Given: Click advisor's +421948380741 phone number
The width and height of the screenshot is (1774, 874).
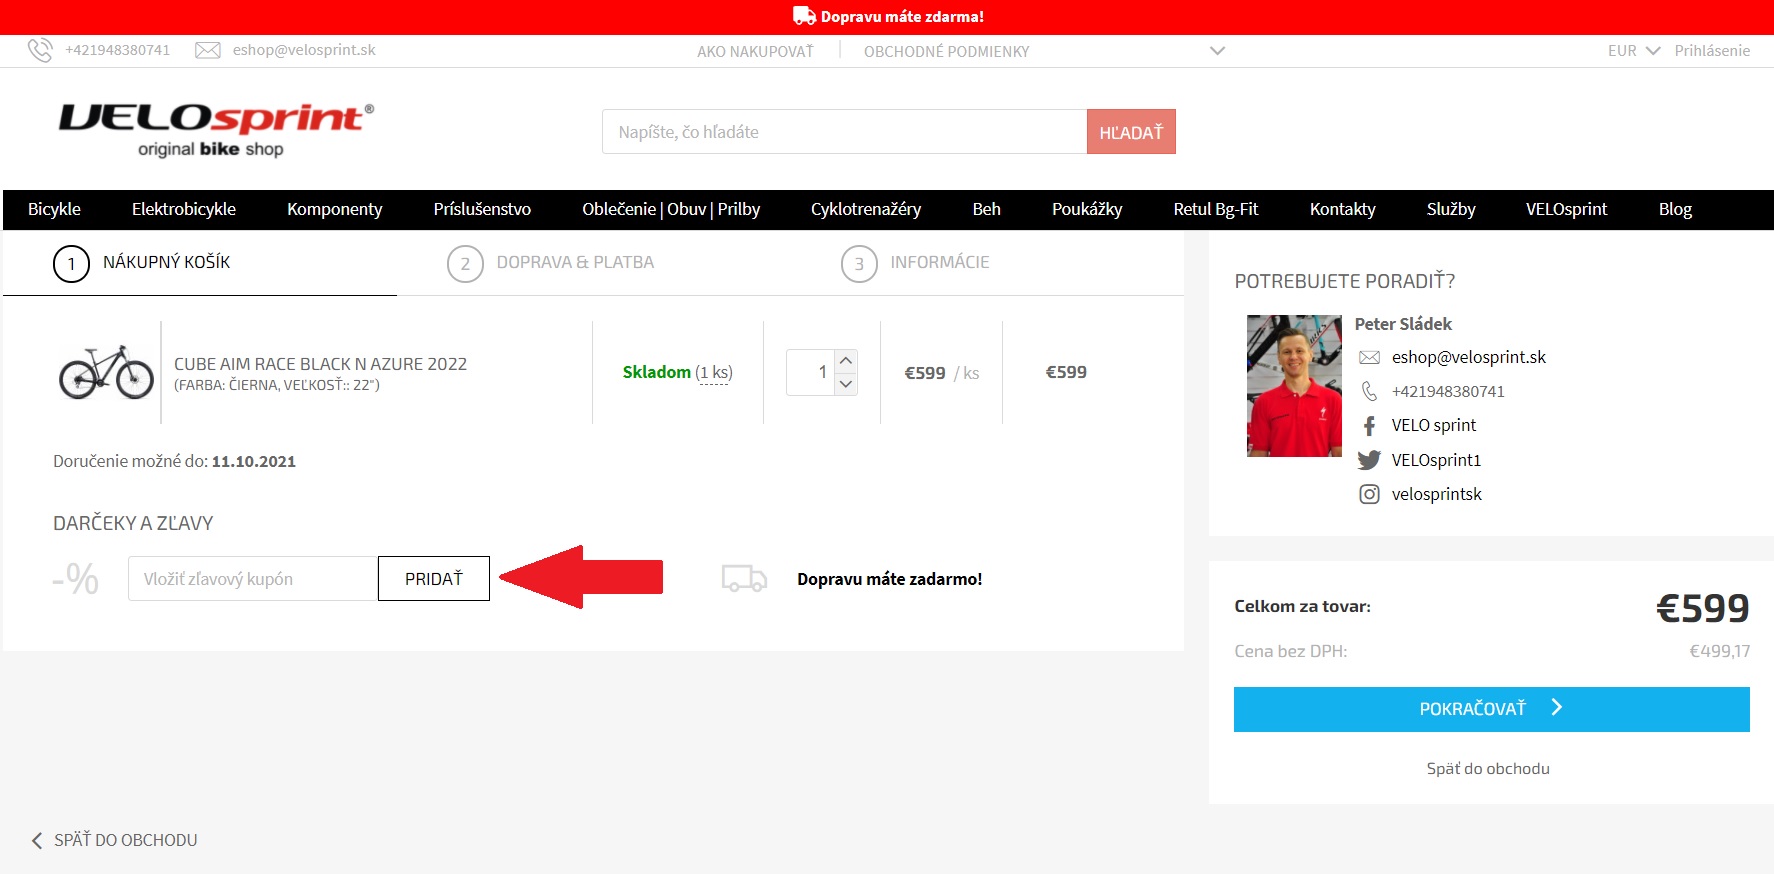Looking at the screenshot, I should 1448,391.
